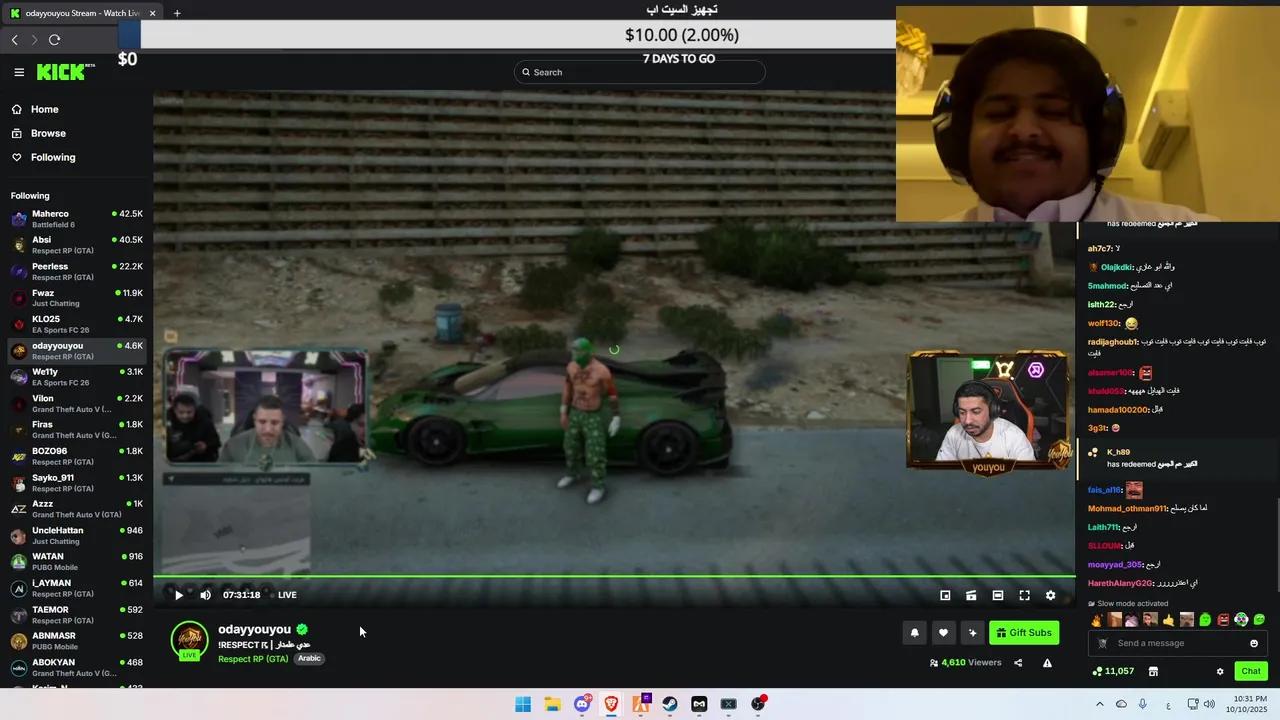The image size is (1280, 720).
Task: Mute the stream volume
Action: pos(205,595)
